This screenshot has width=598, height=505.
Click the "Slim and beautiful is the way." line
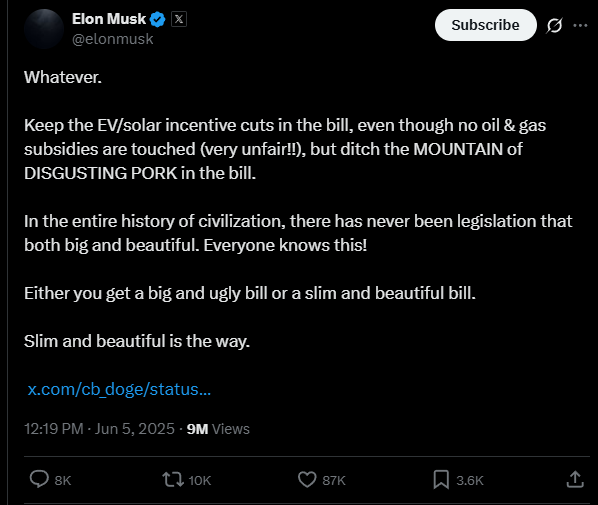137,341
